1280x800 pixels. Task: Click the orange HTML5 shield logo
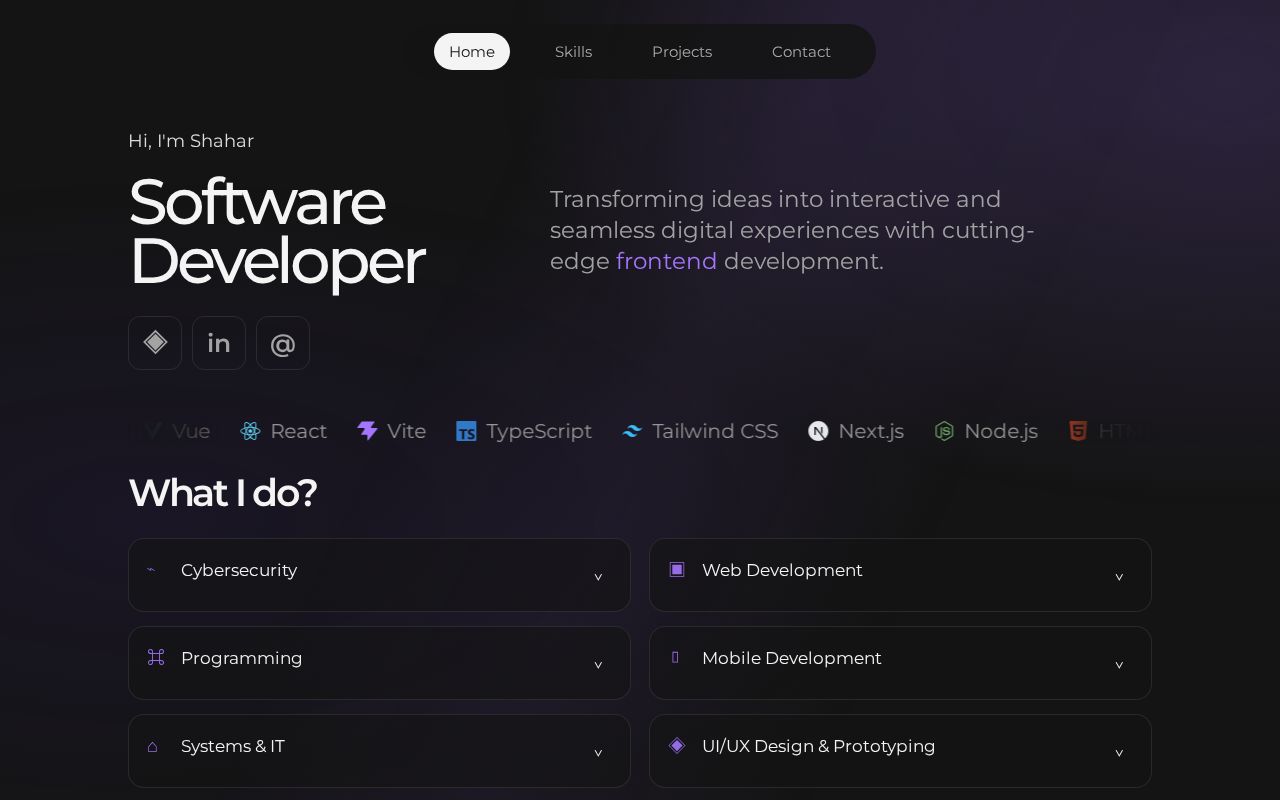click(1078, 431)
